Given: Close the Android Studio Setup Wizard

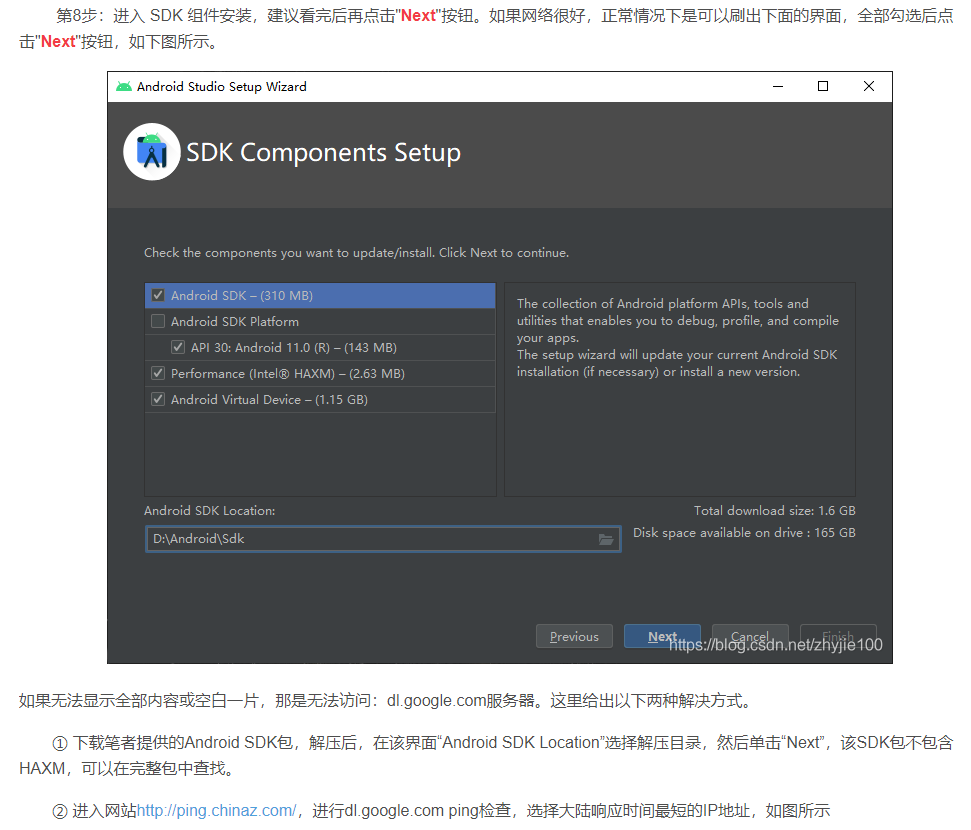Looking at the screenshot, I should pos(869,87).
